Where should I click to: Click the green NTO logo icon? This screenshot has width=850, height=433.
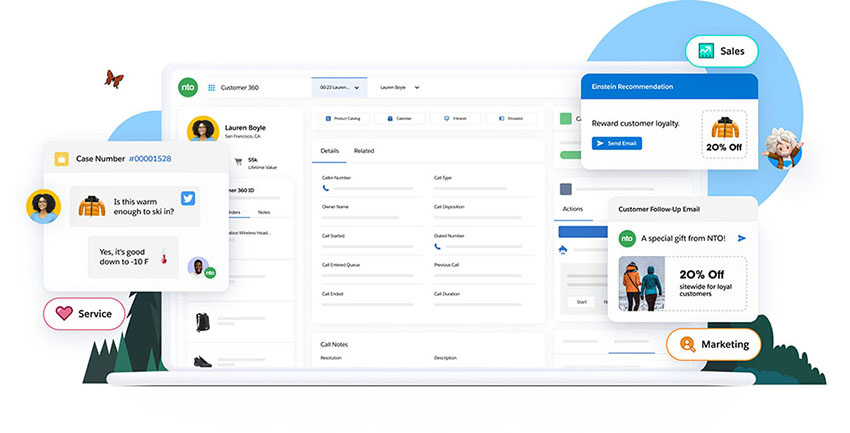187,87
